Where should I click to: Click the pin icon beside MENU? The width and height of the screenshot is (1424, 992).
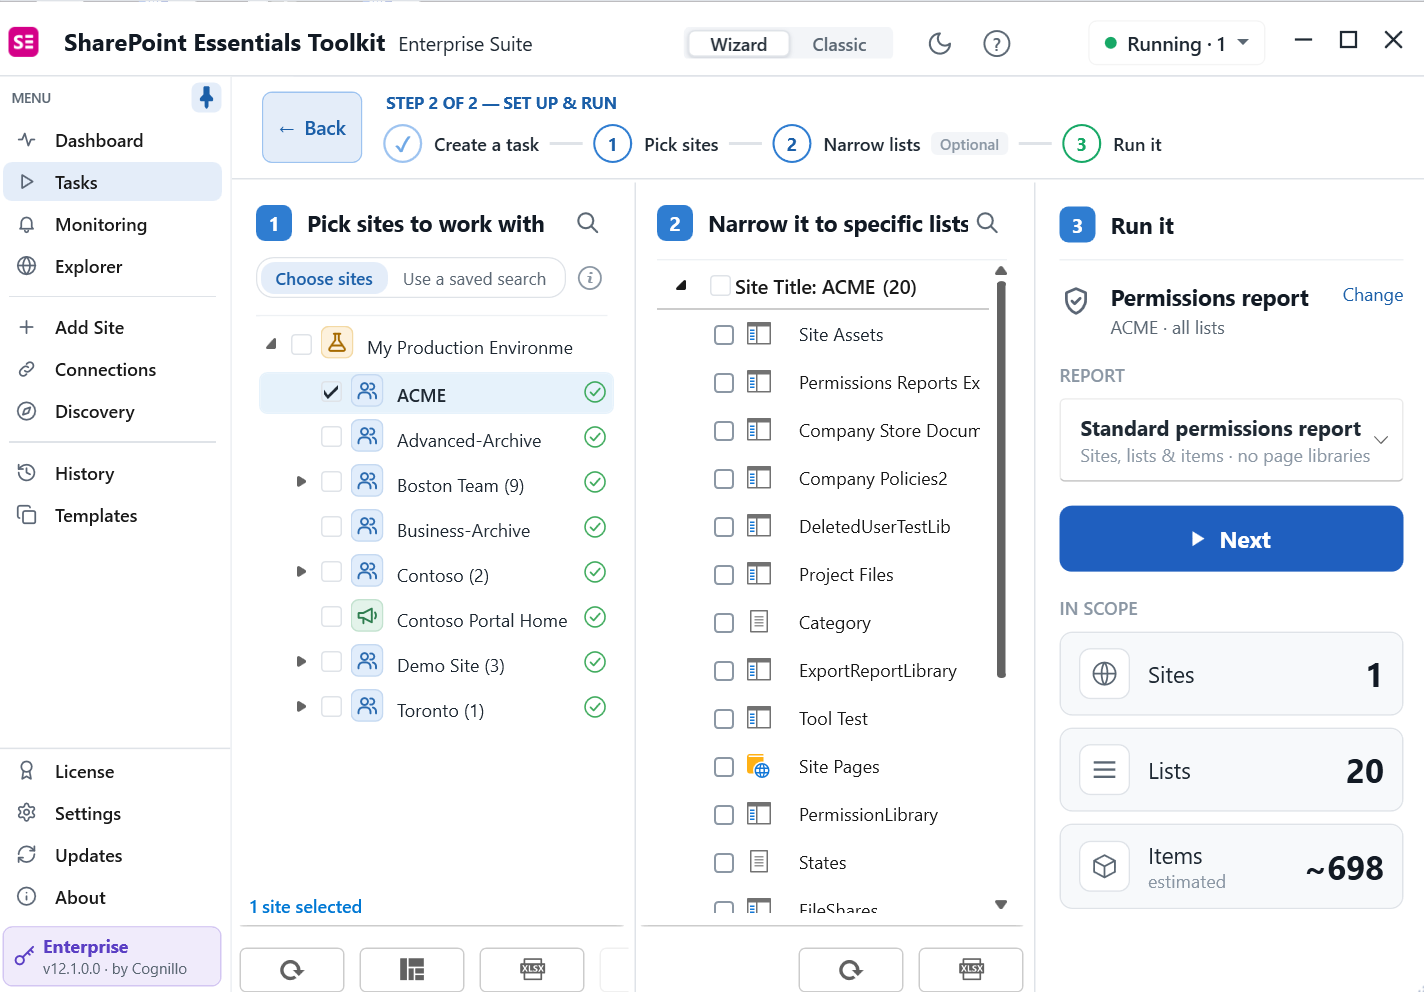tap(206, 98)
